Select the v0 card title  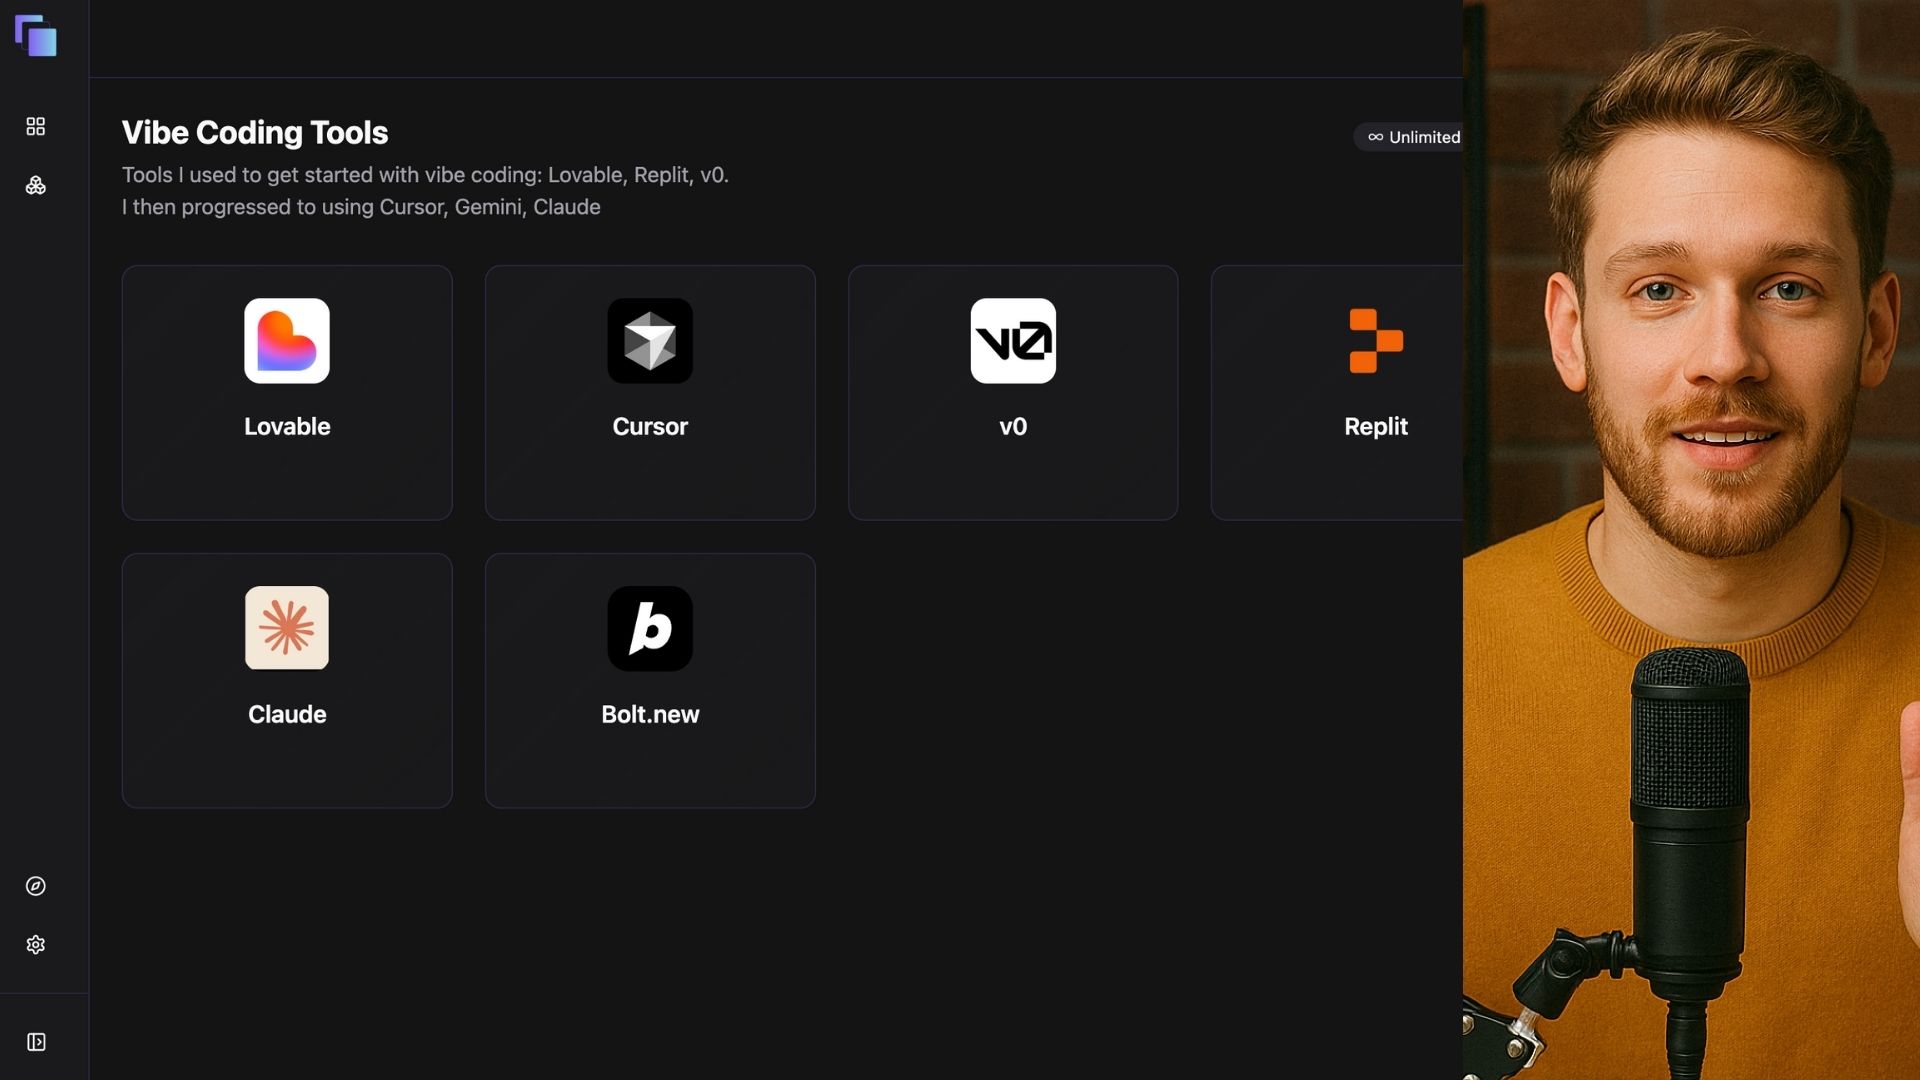(x=1013, y=427)
